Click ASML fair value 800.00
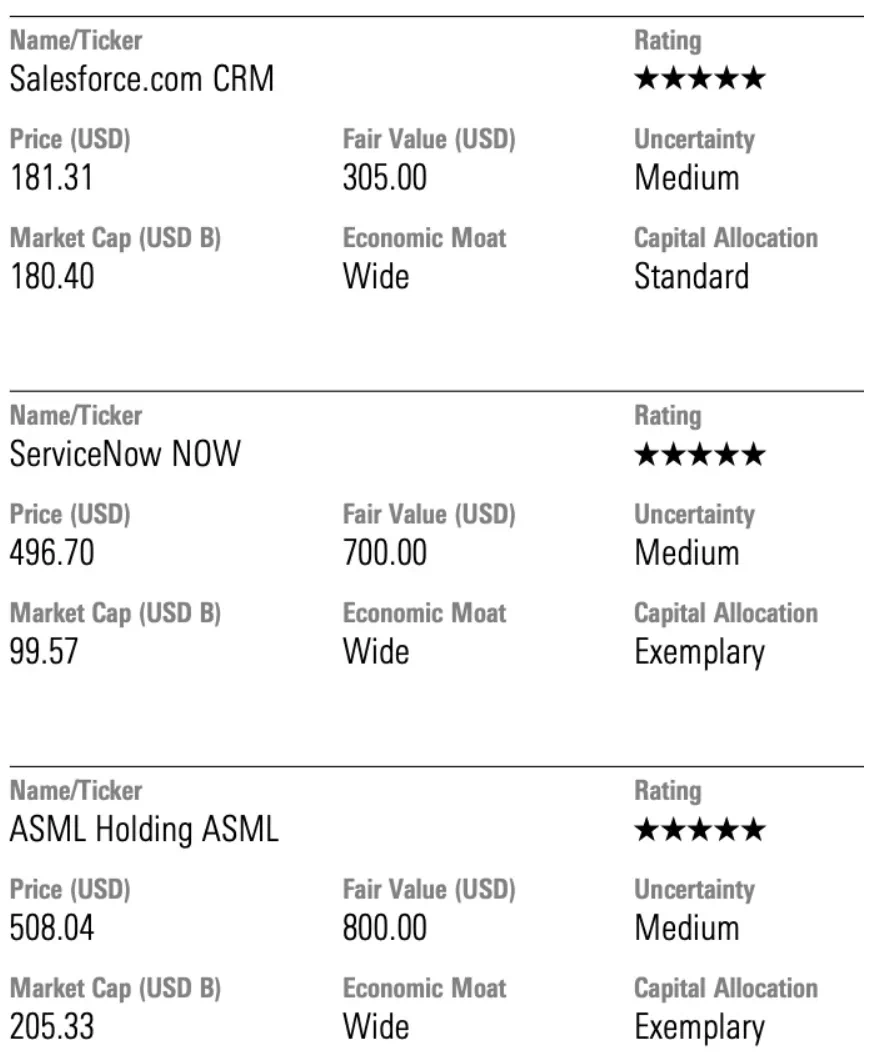 385,928
